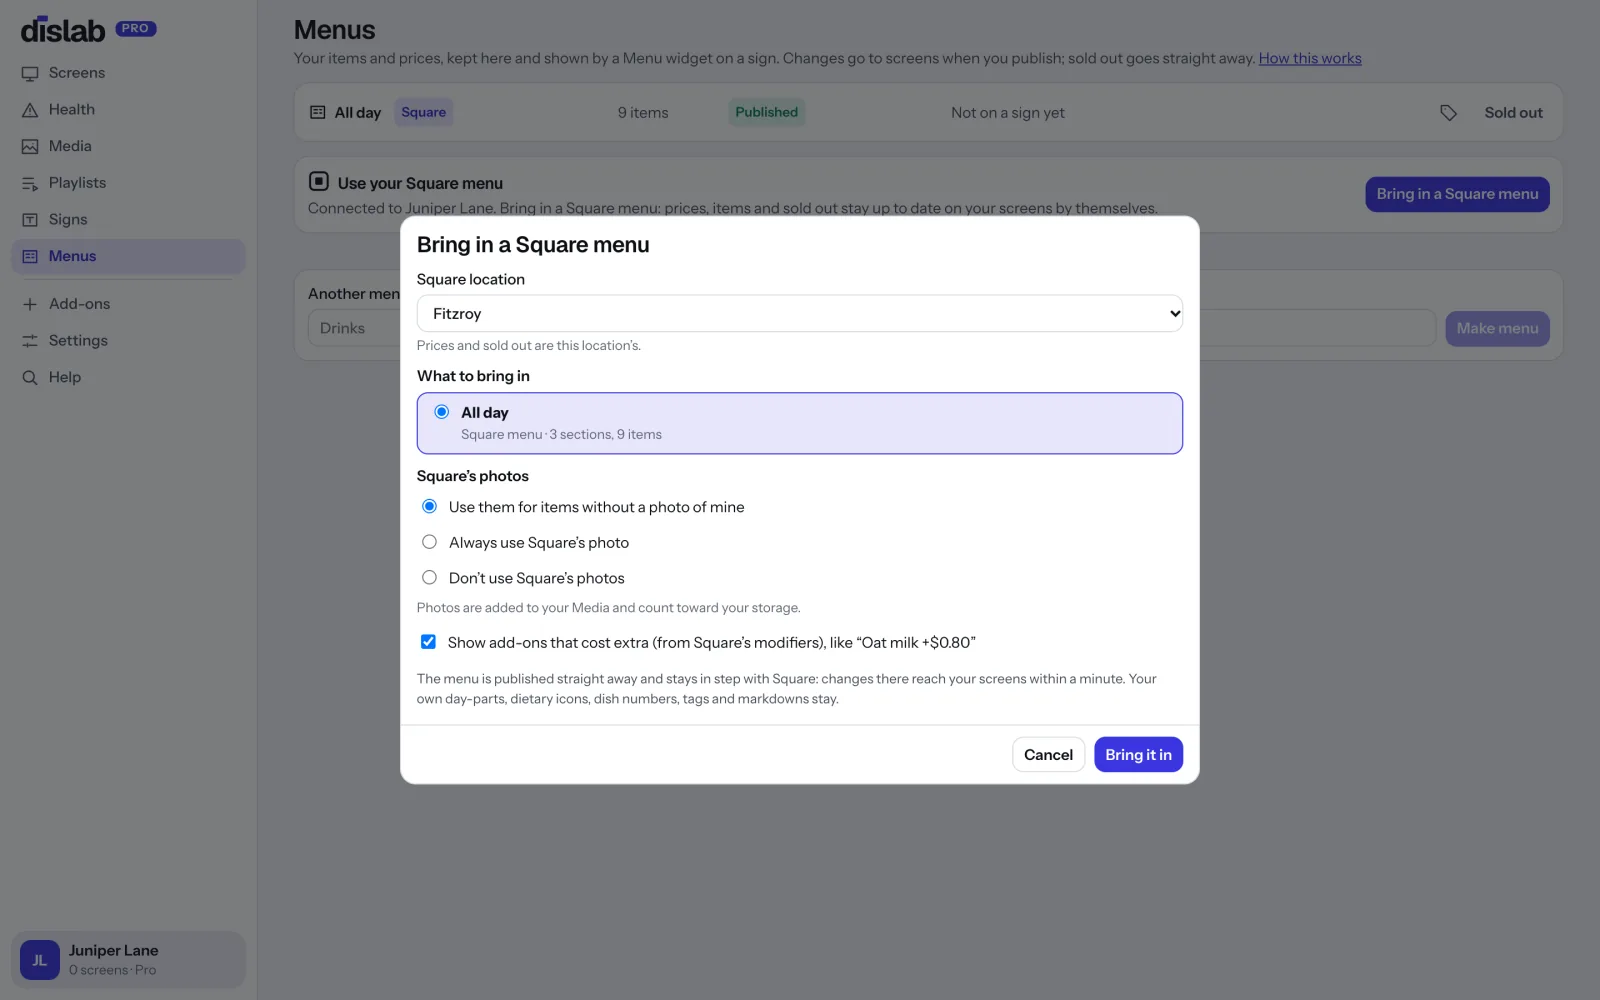Open the Settings sidebar item
Screen dimensions: 1600x1000
click(x=128, y=341)
